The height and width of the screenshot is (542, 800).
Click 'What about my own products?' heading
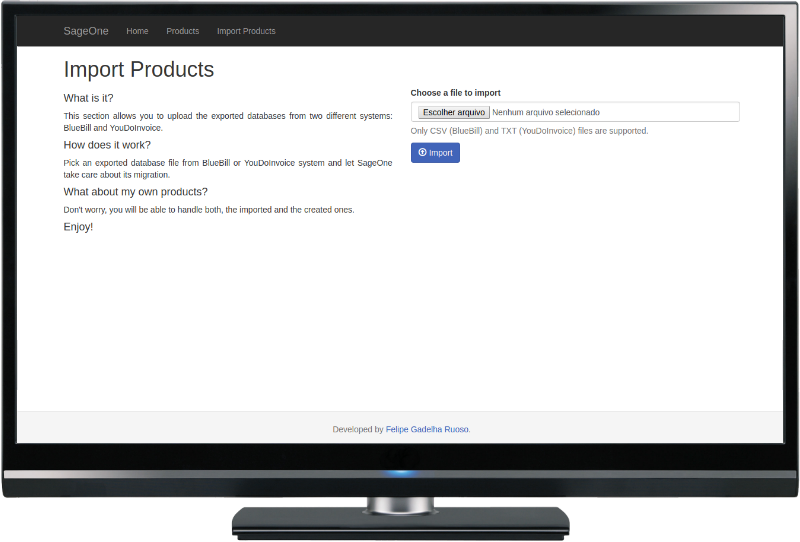[135, 192]
